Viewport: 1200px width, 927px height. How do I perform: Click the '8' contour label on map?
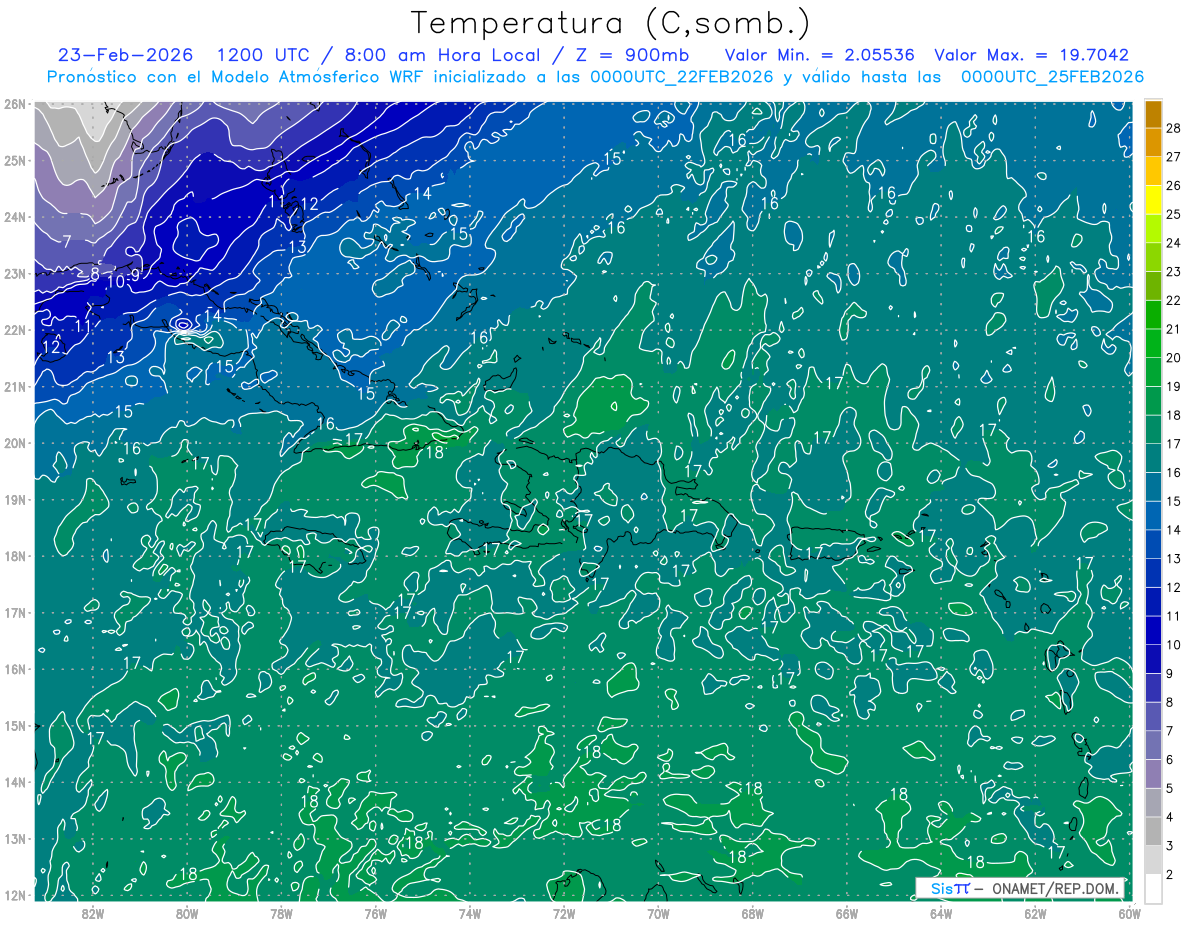[x=95, y=273]
